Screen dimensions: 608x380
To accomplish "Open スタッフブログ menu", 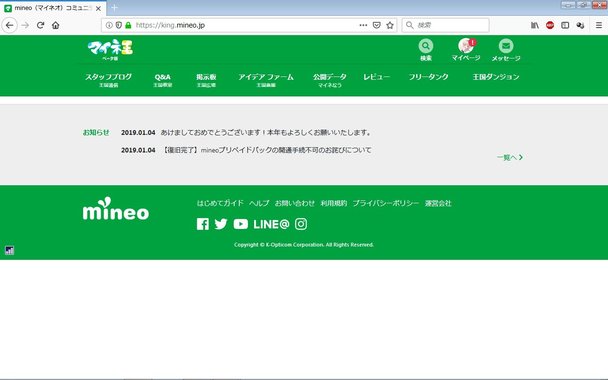I will 108,80.
